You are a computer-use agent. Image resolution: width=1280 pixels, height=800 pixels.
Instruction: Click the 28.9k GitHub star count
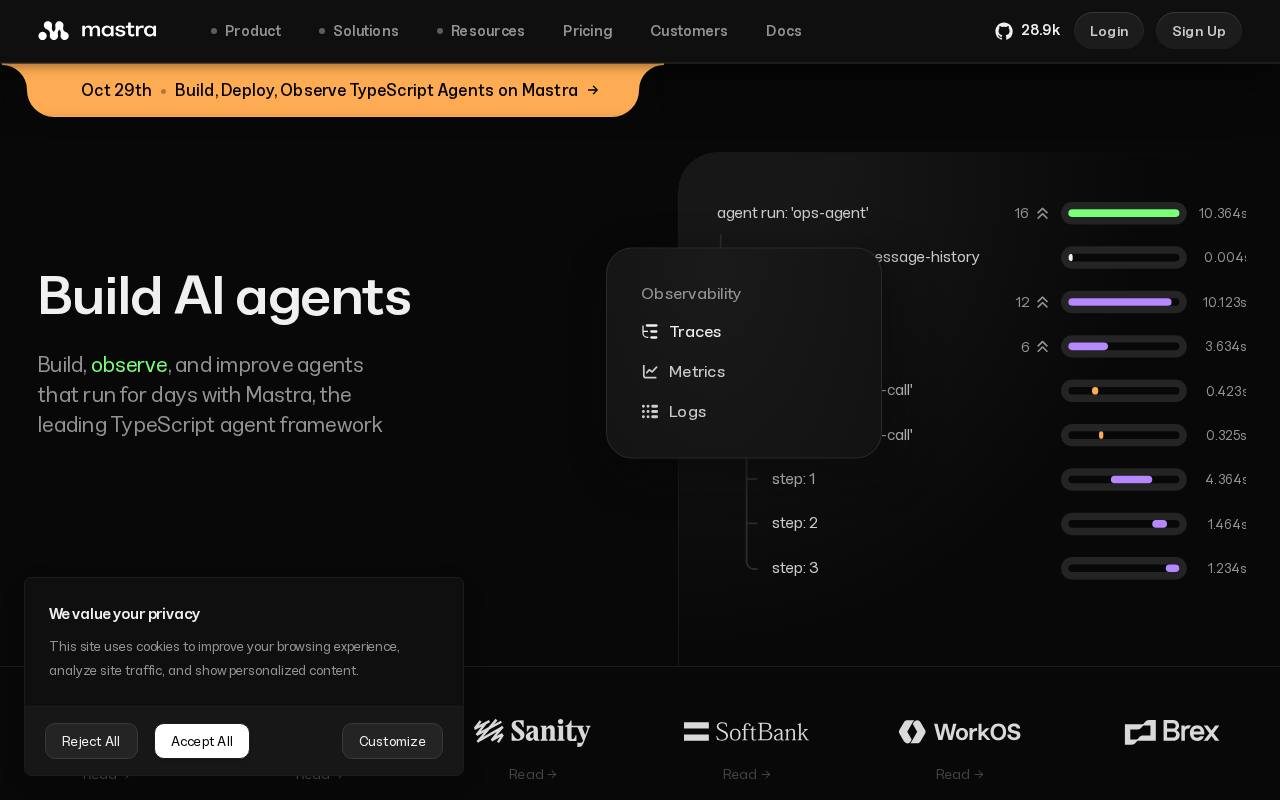[1040, 31]
